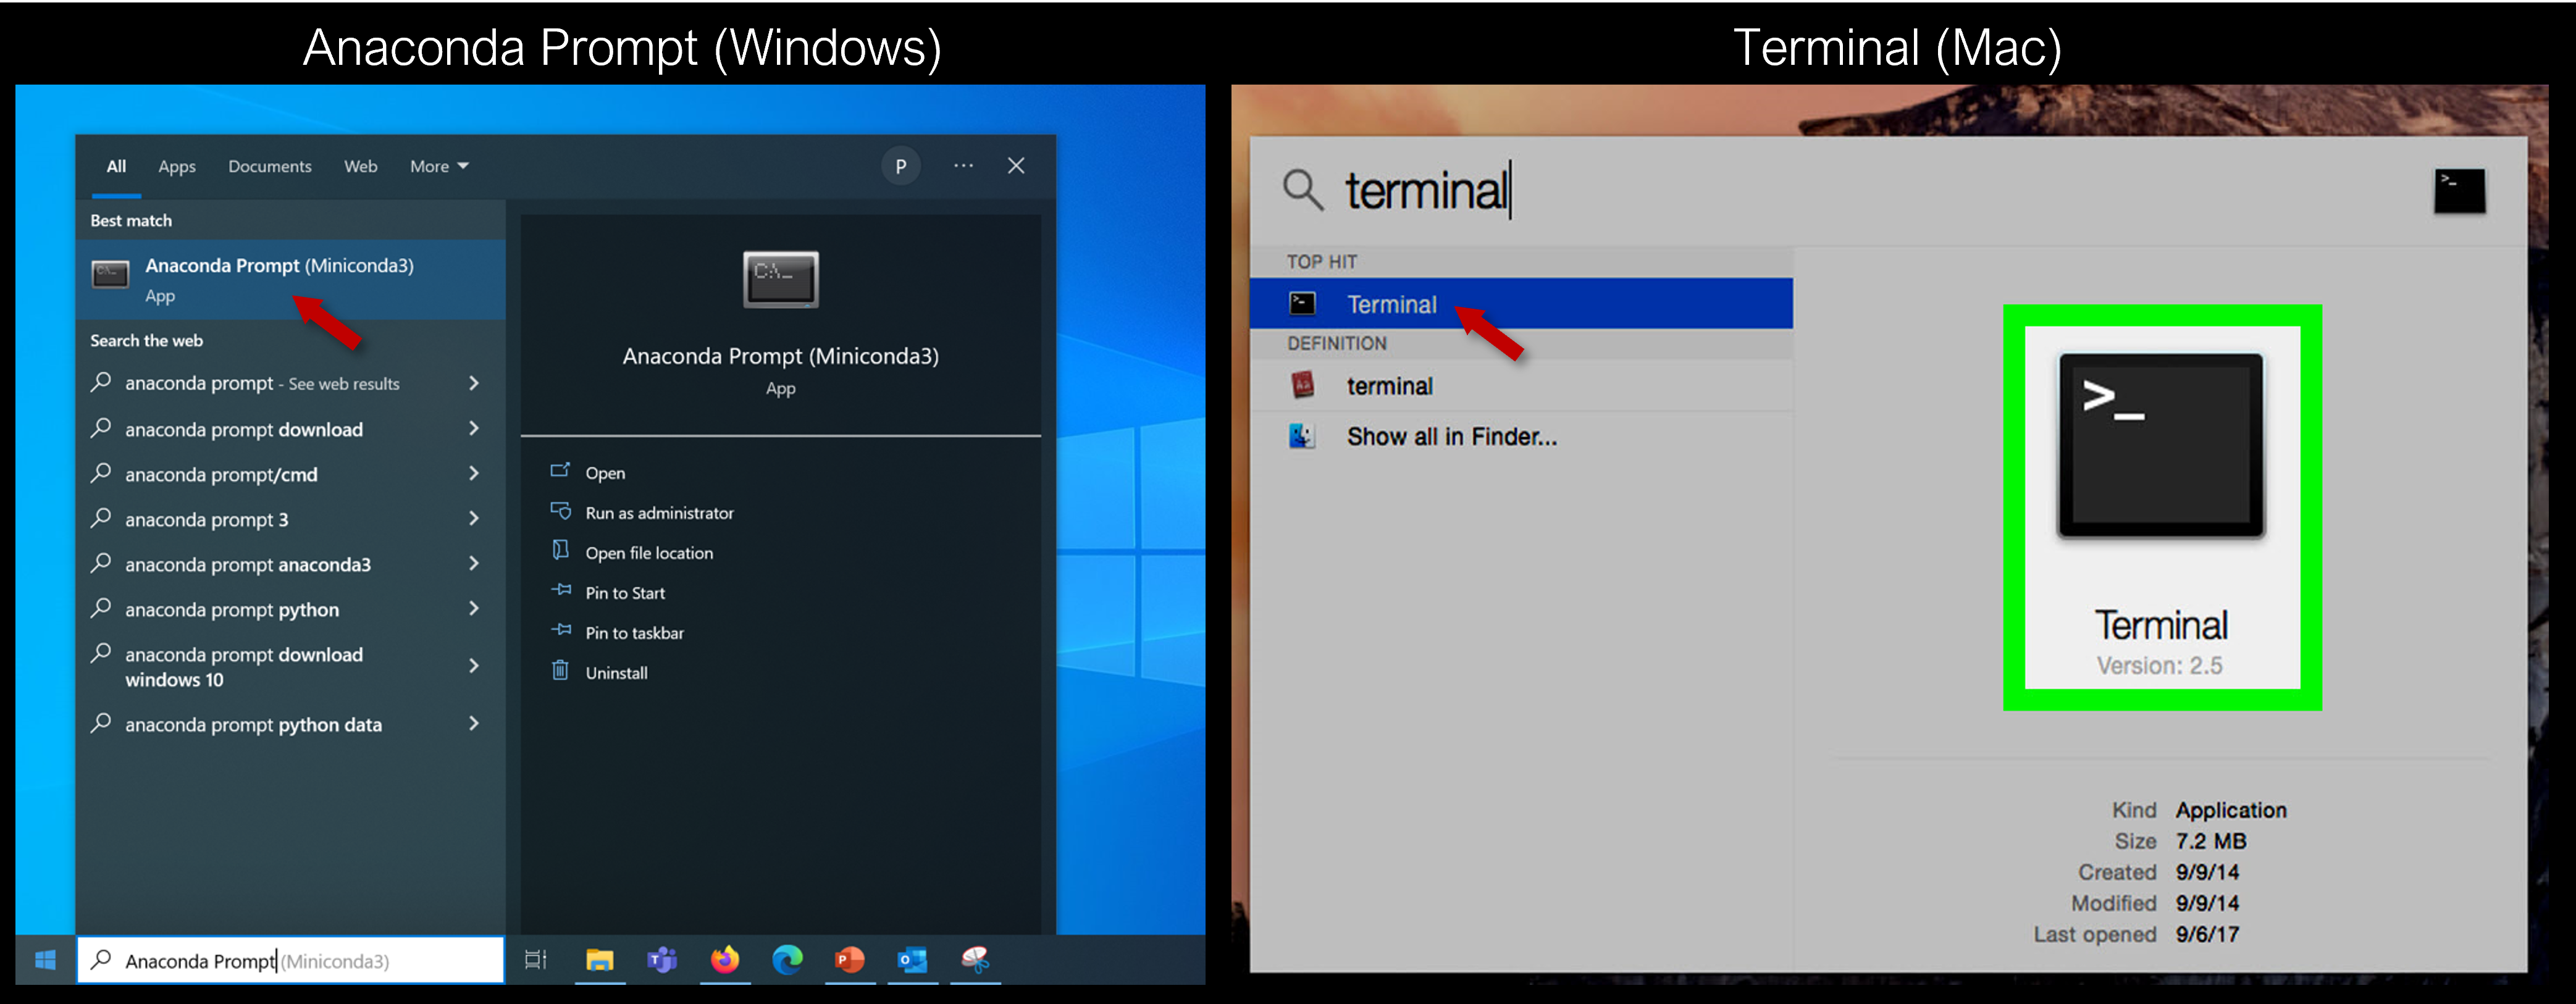
Task: Expand the 'anaconda prompt python' suggestion arrow
Action: [474, 609]
